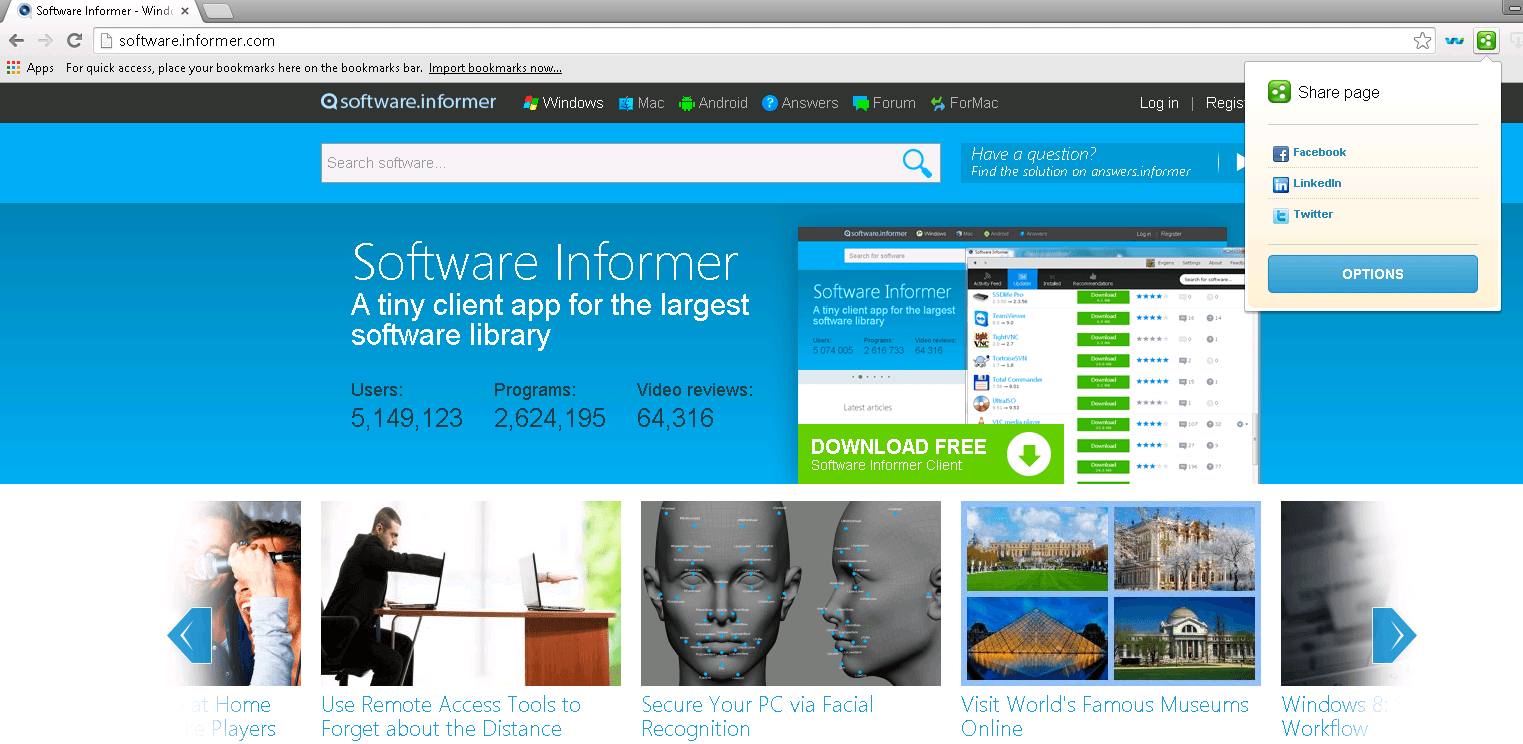This screenshot has width=1523, height=744.
Task: Advance the carousel with the right arrow
Action: 1394,635
